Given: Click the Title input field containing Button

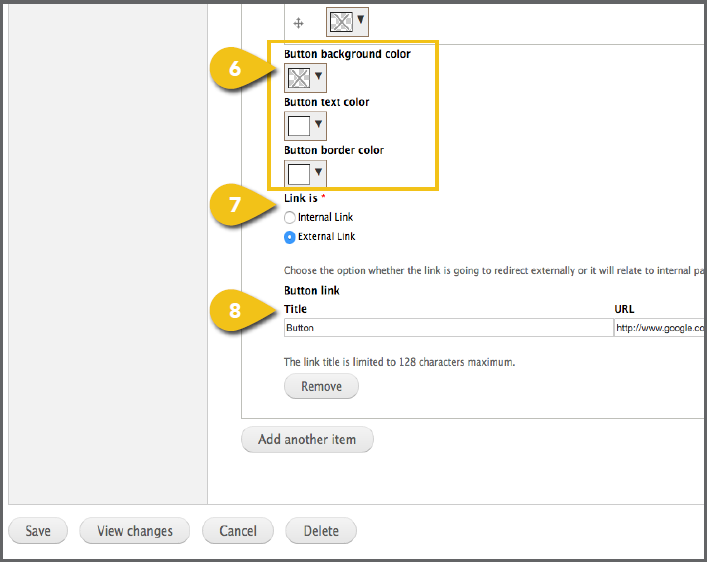Looking at the screenshot, I should pos(449,327).
